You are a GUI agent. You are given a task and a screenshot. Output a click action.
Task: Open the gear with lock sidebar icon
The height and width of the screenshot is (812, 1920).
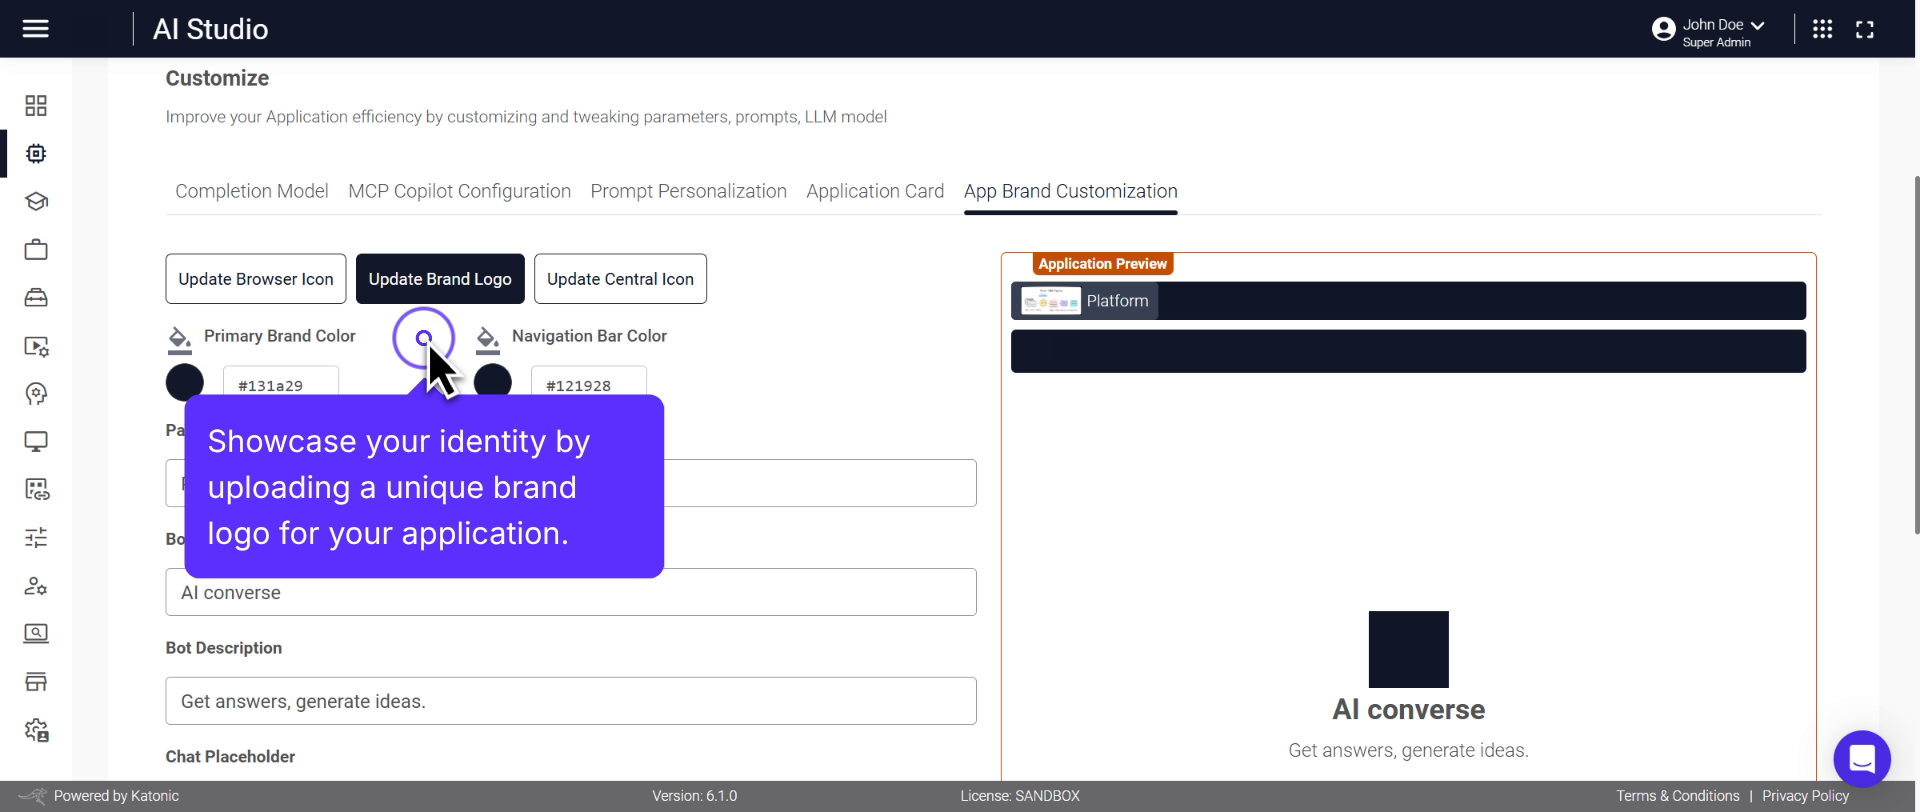pyautogui.click(x=36, y=730)
